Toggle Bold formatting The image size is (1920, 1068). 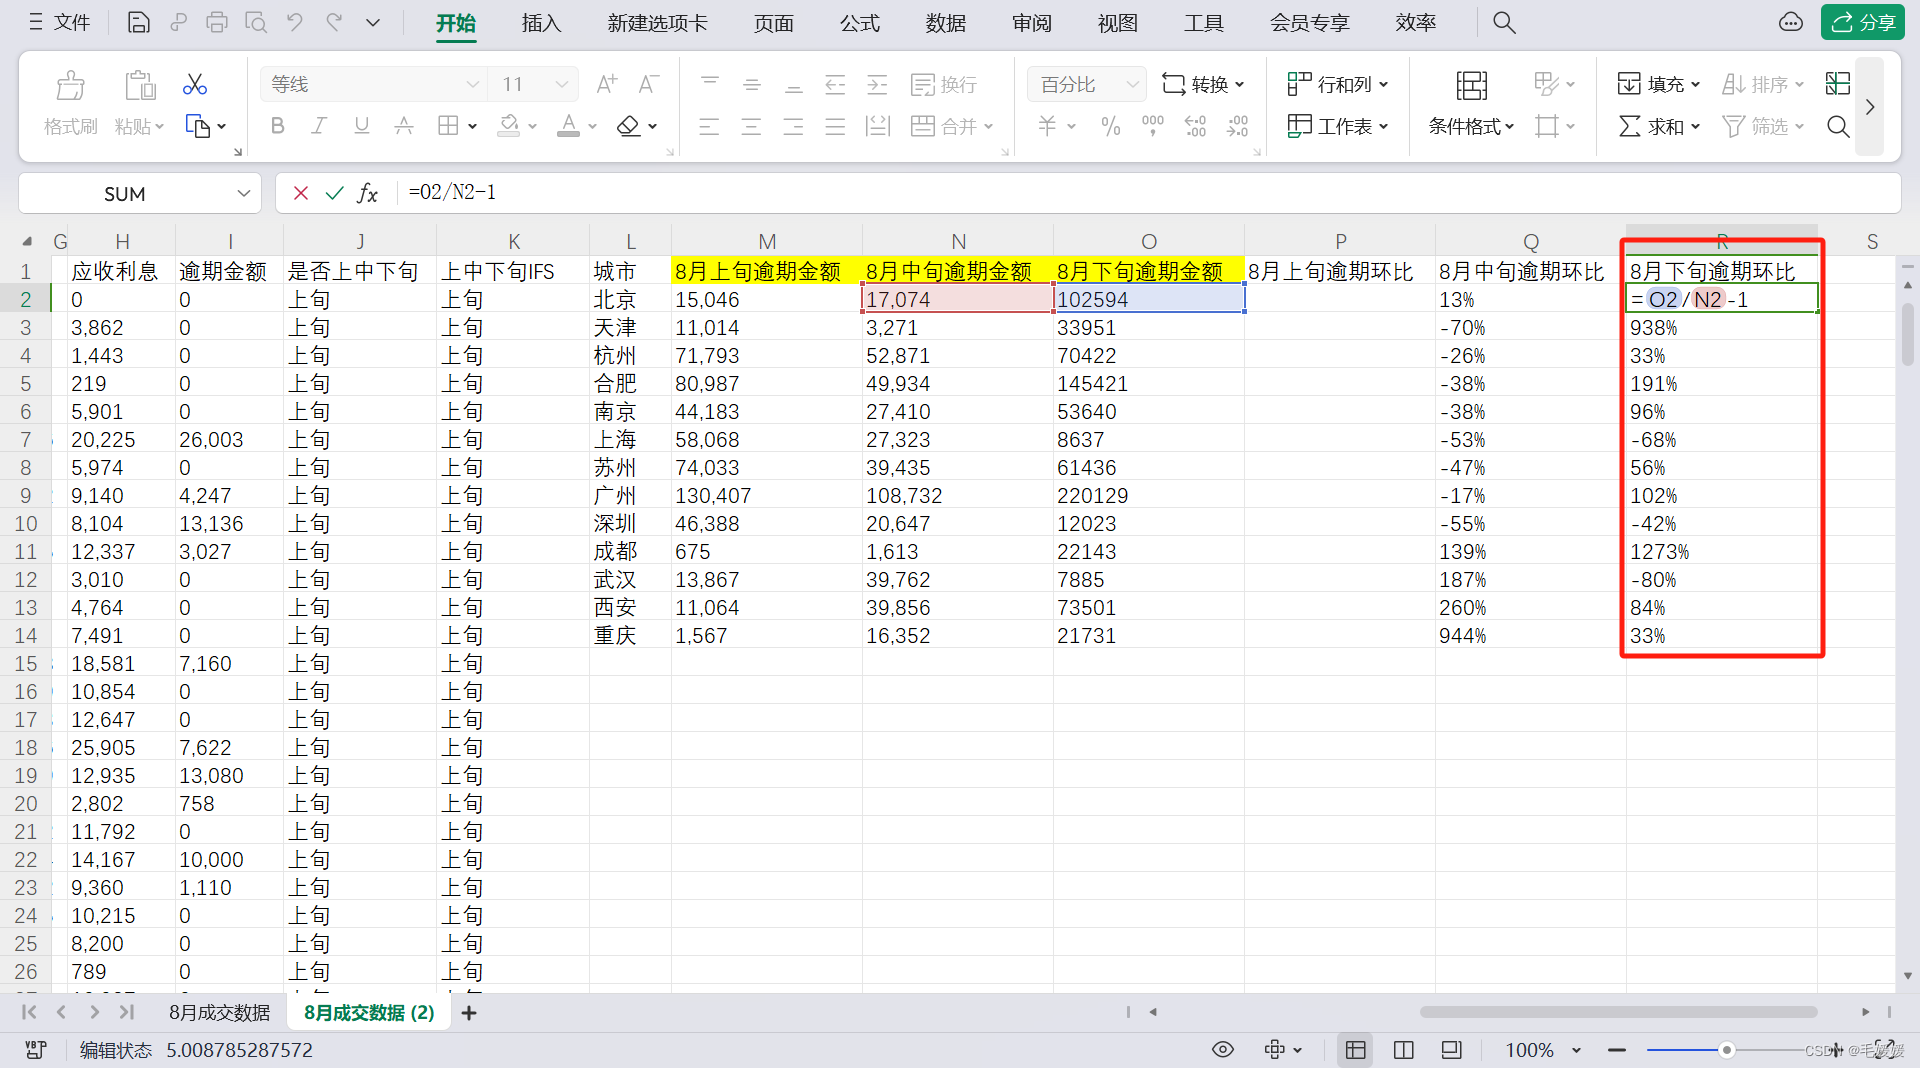[278, 126]
